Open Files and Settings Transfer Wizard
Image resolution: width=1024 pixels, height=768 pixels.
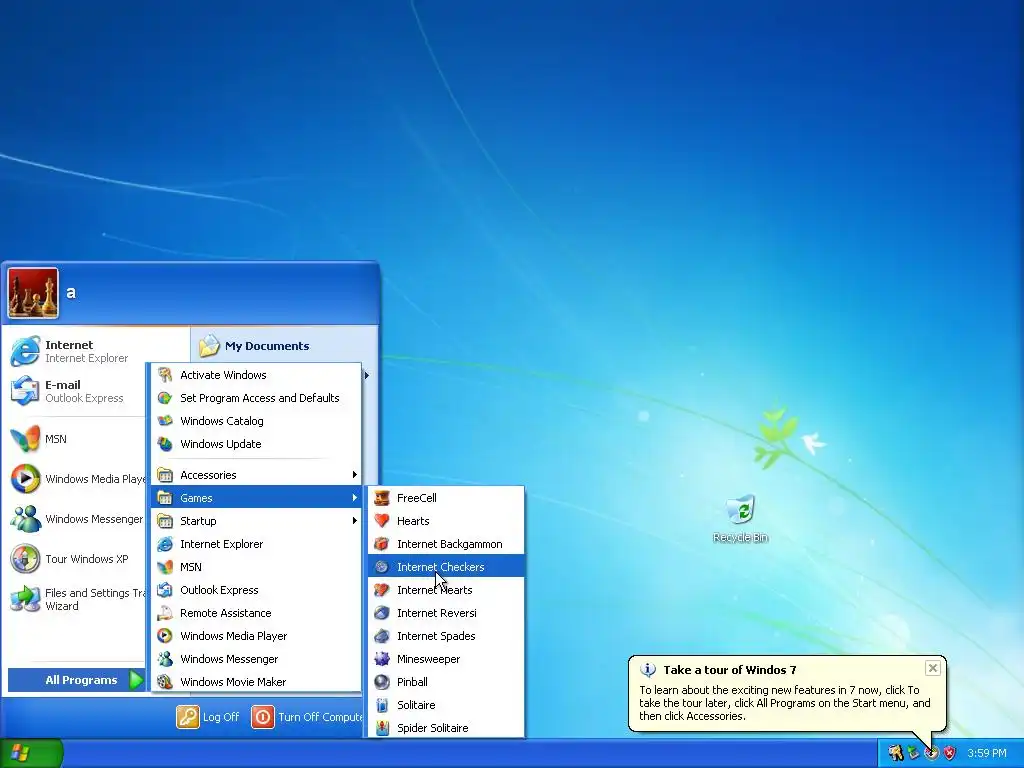click(x=76, y=599)
